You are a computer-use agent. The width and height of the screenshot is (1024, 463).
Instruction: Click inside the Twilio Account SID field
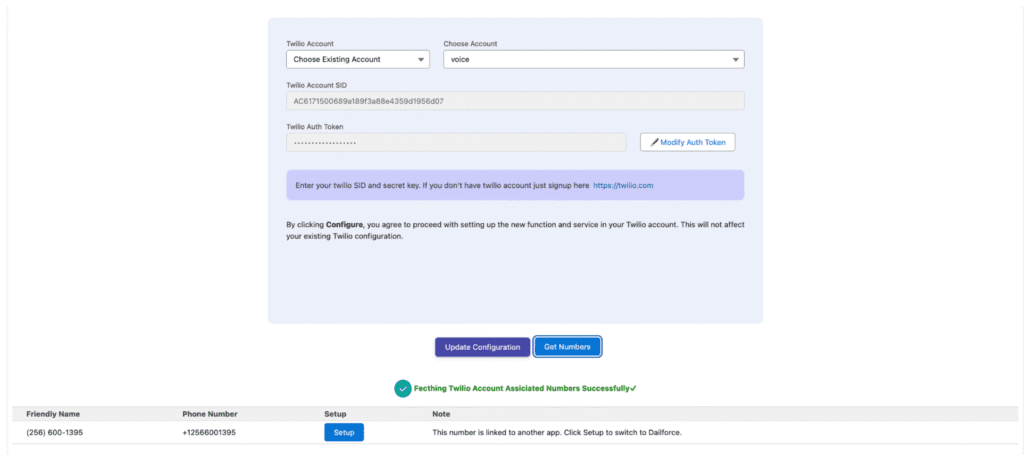514,101
